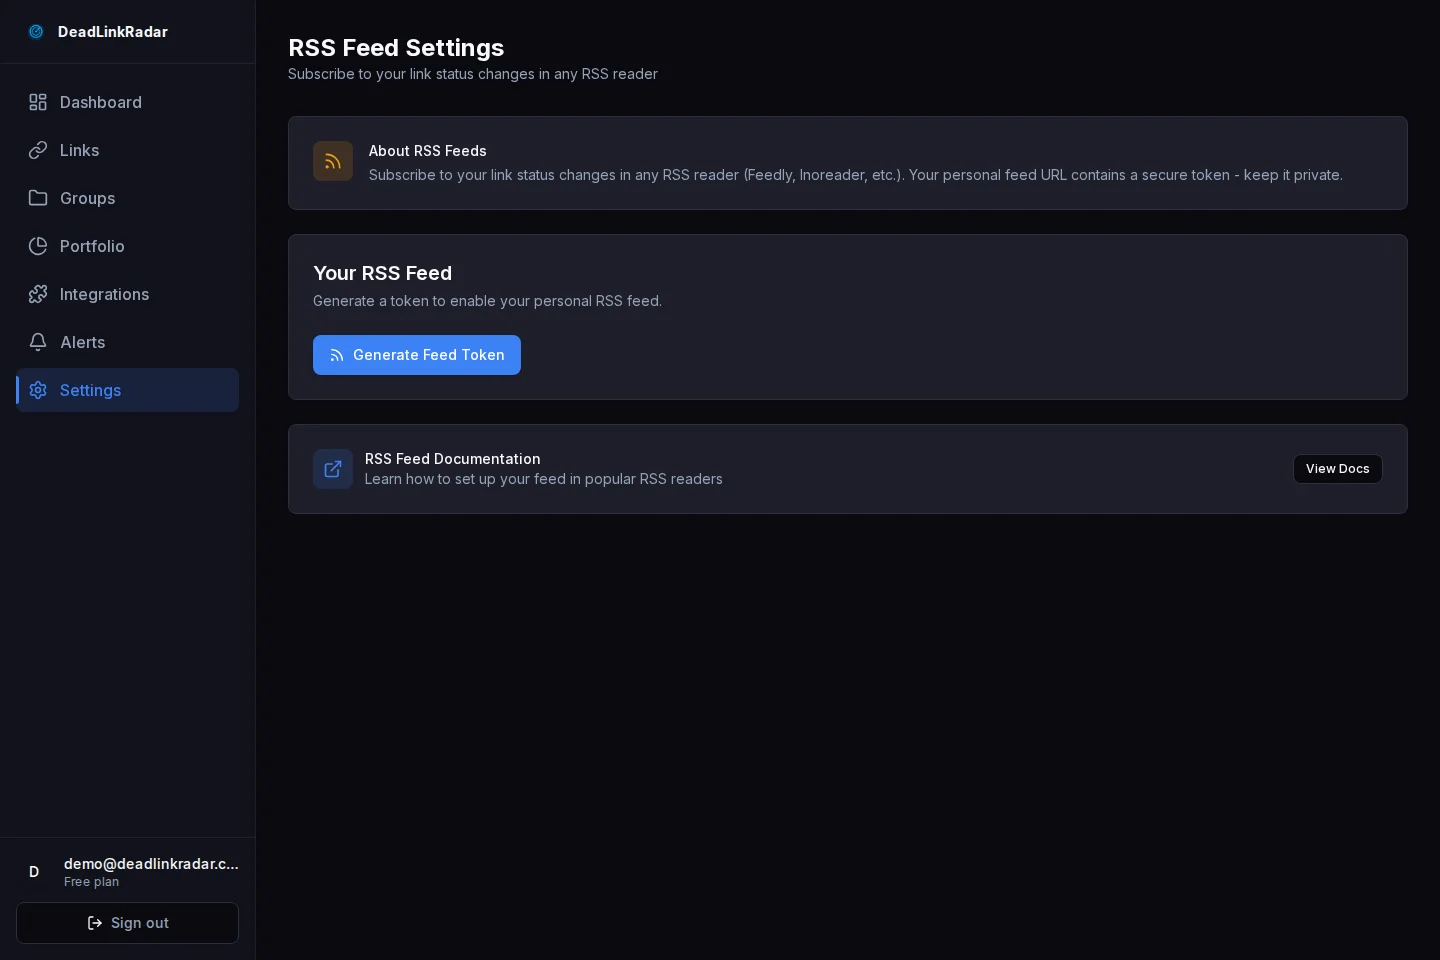
Task: Click the Free plan label
Action: tap(91, 882)
